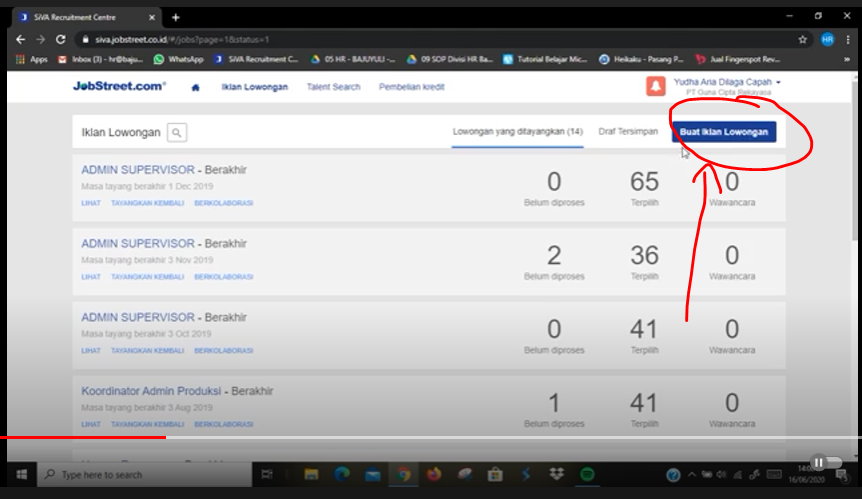Click the Chrome profile avatar icon
This screenshot has width=862, height=499.
pos(827,39)
